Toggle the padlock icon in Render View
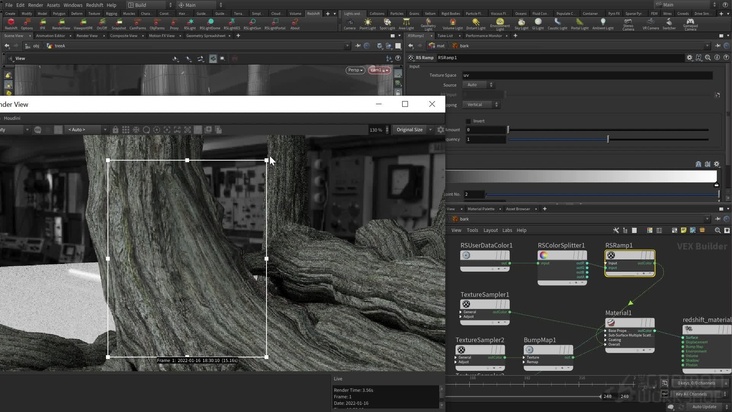Viewport: 732px width, 412px height. (x=115, y=130)
